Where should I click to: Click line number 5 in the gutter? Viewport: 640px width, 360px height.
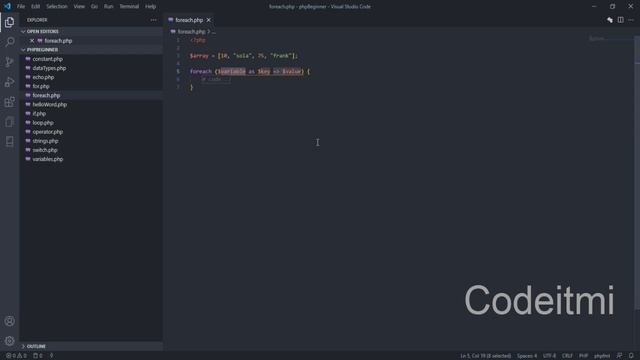point(178,71)
